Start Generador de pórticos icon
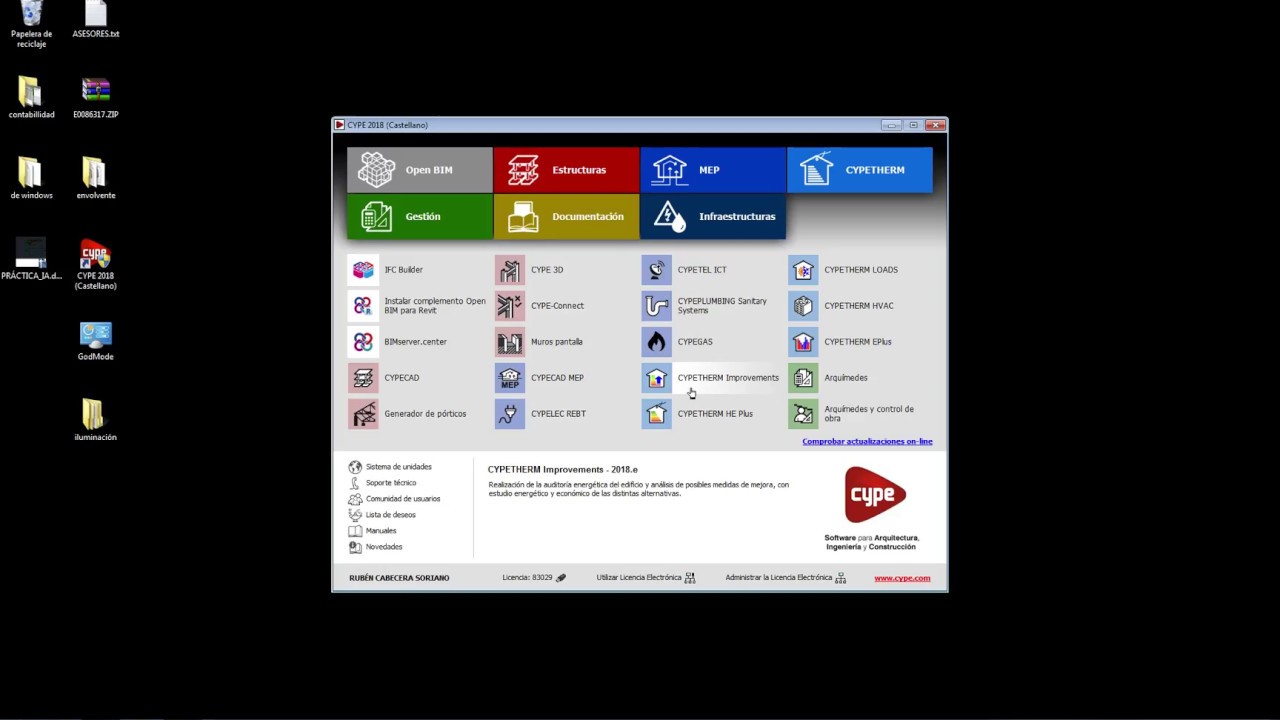The image size is (1280, 720). [x=363, y=414]
